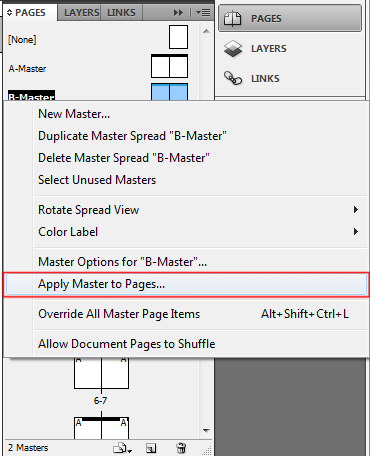The image size is (370, 456).
Task: Switch to the Layers tab
Action: click(81, 13)
